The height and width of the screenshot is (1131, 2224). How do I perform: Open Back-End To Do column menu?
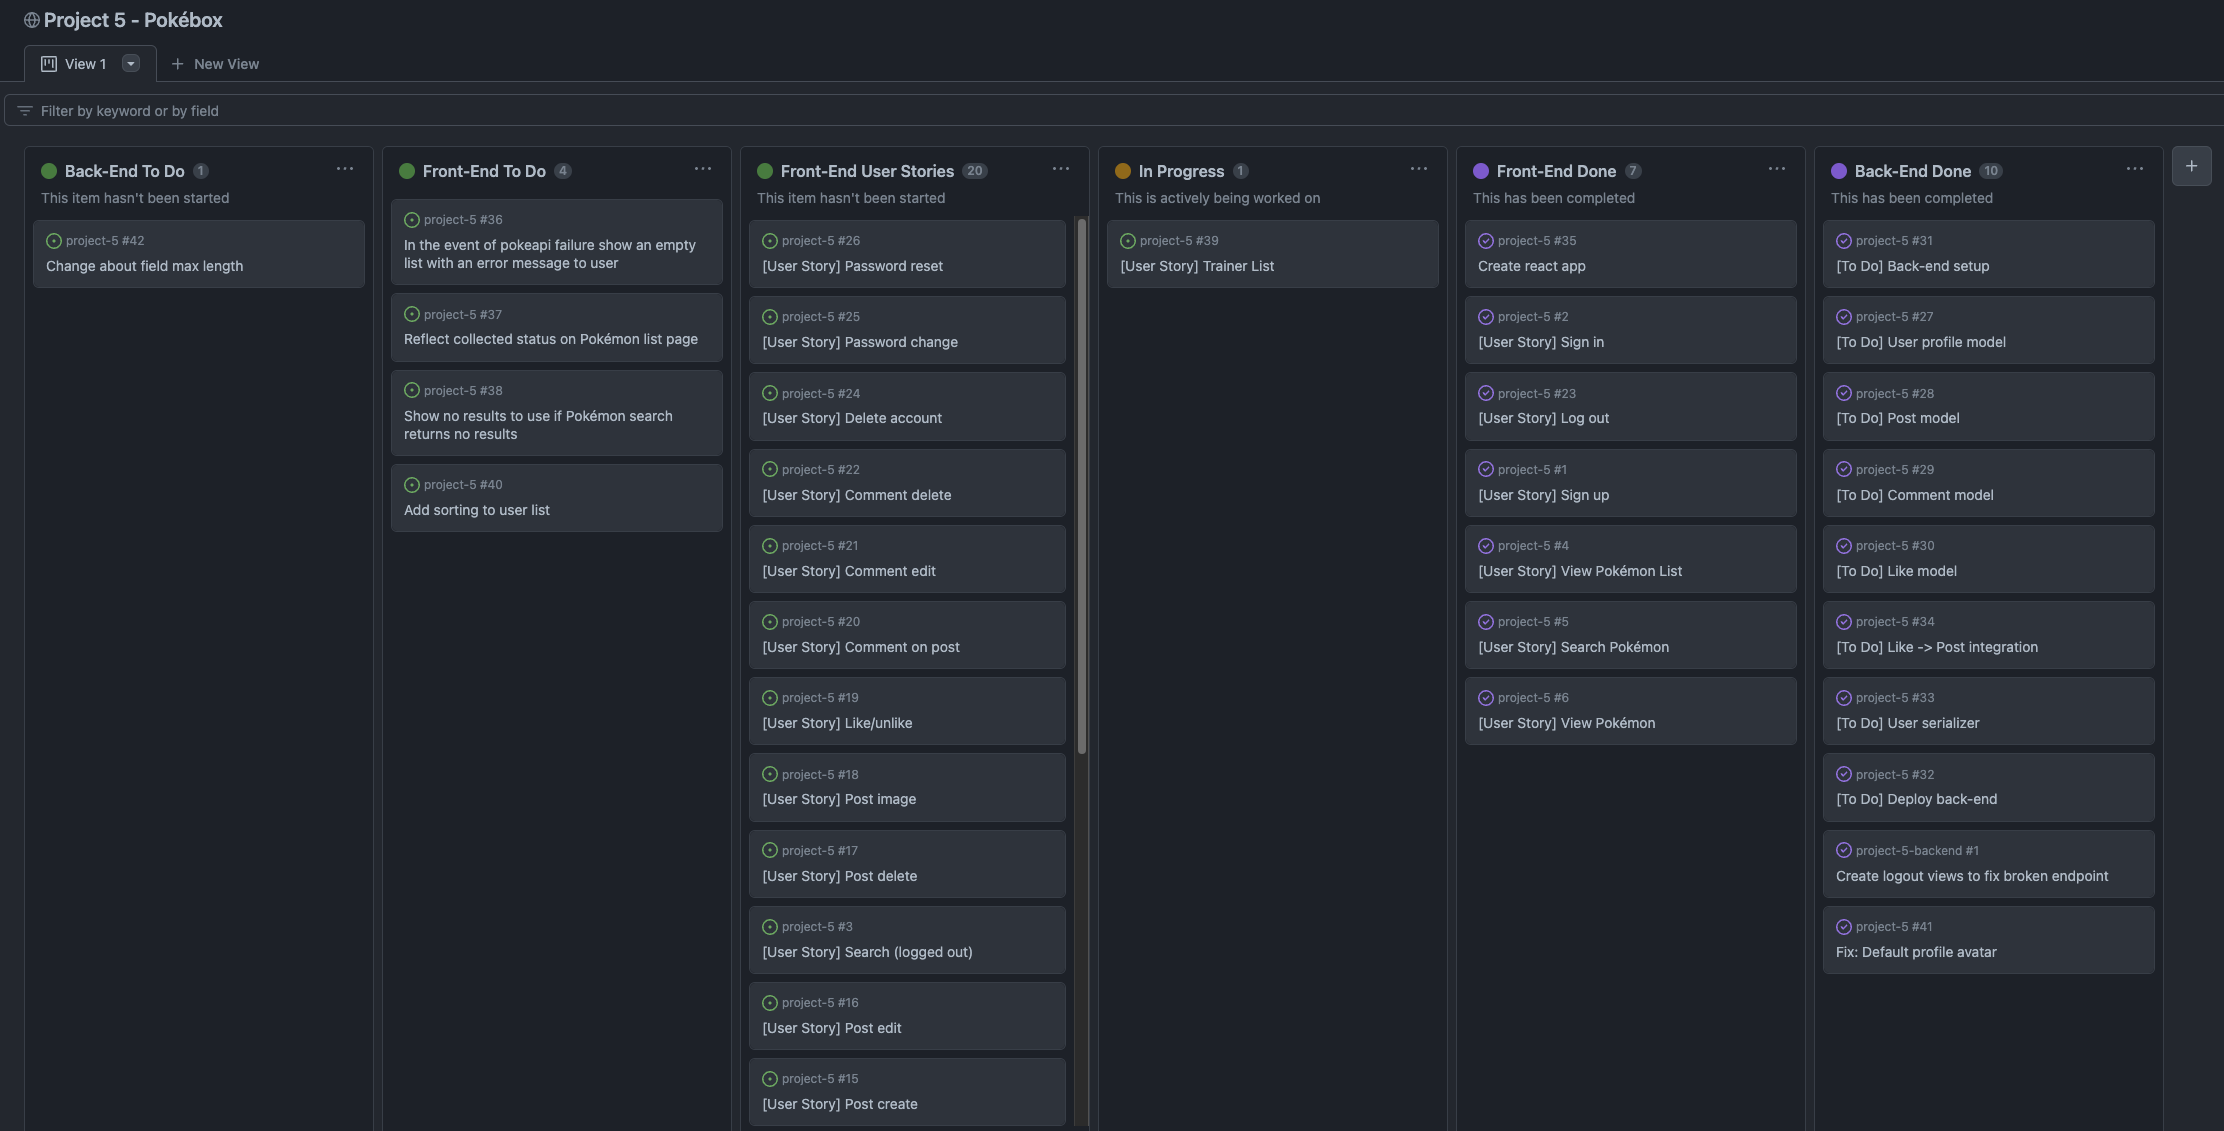[x=345, y=169]
